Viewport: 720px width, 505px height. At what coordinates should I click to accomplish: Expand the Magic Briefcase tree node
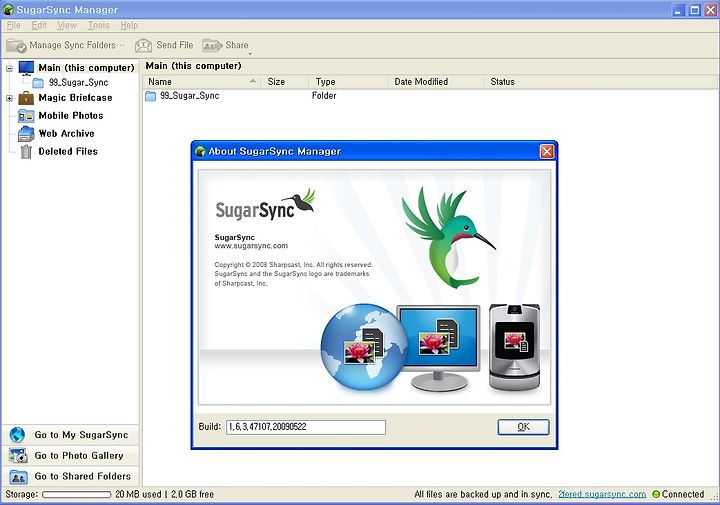tap(9, 98)
